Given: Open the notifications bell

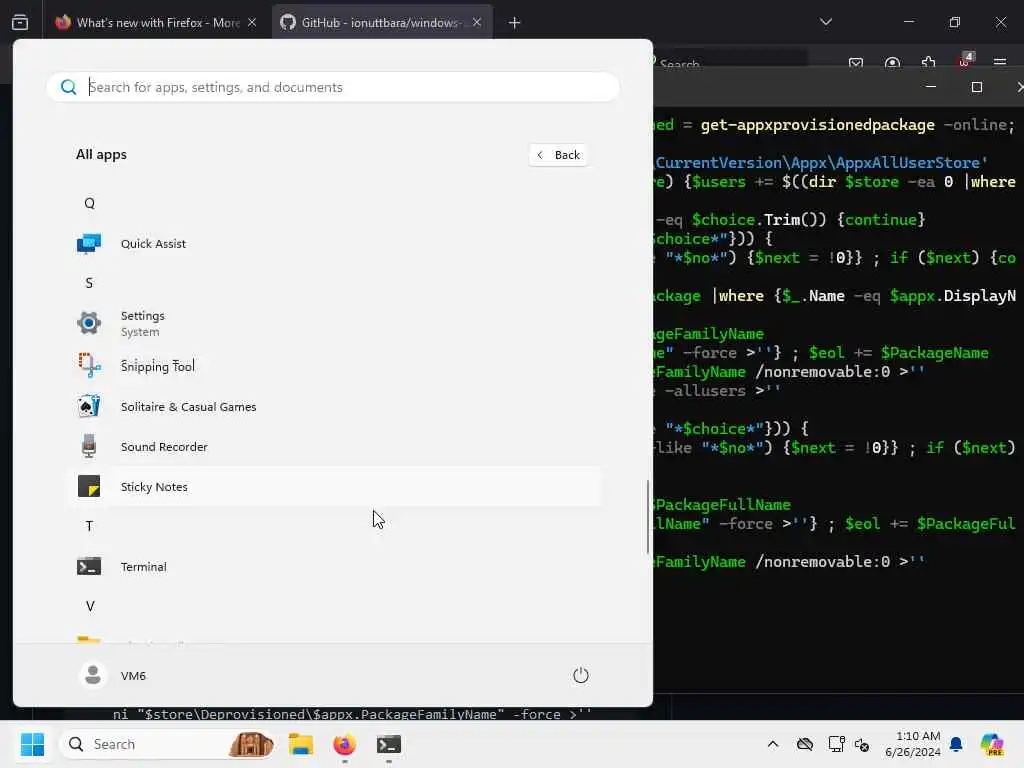Looking at the screenshot, I should click(x=956, y=744).
